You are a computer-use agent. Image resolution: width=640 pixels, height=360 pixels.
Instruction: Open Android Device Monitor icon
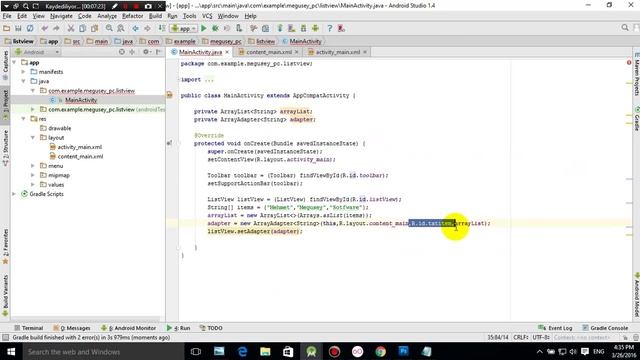click(315, 28)
